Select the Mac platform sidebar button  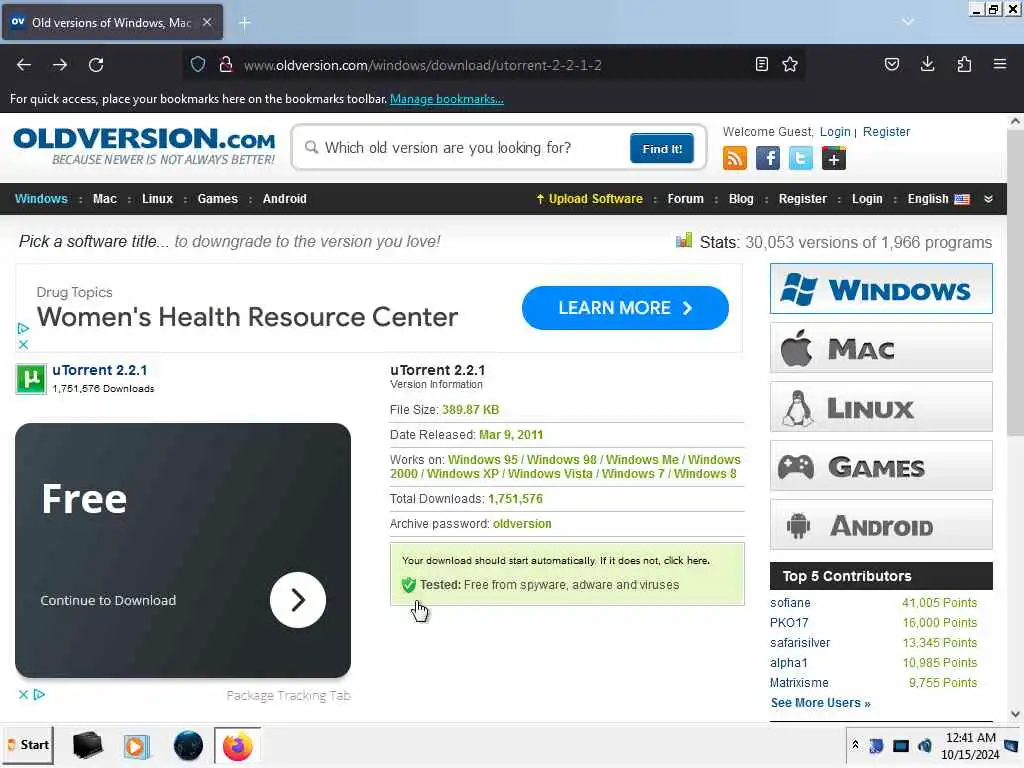881,347
